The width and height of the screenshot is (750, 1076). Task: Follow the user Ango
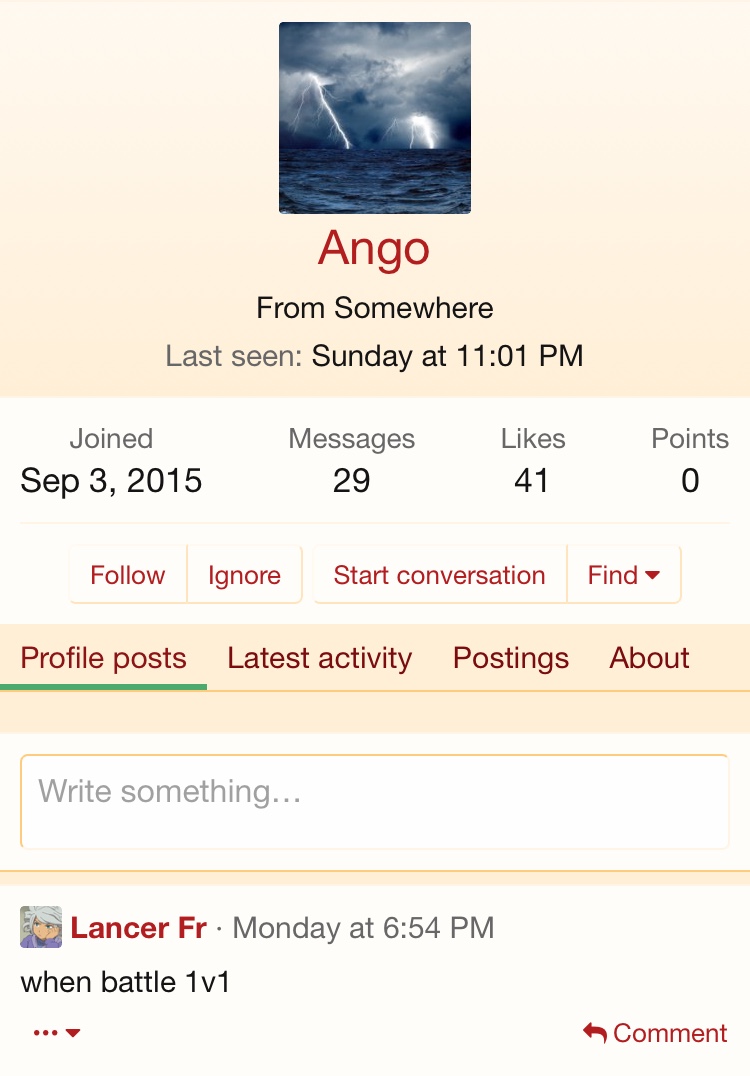coord(128,575)
